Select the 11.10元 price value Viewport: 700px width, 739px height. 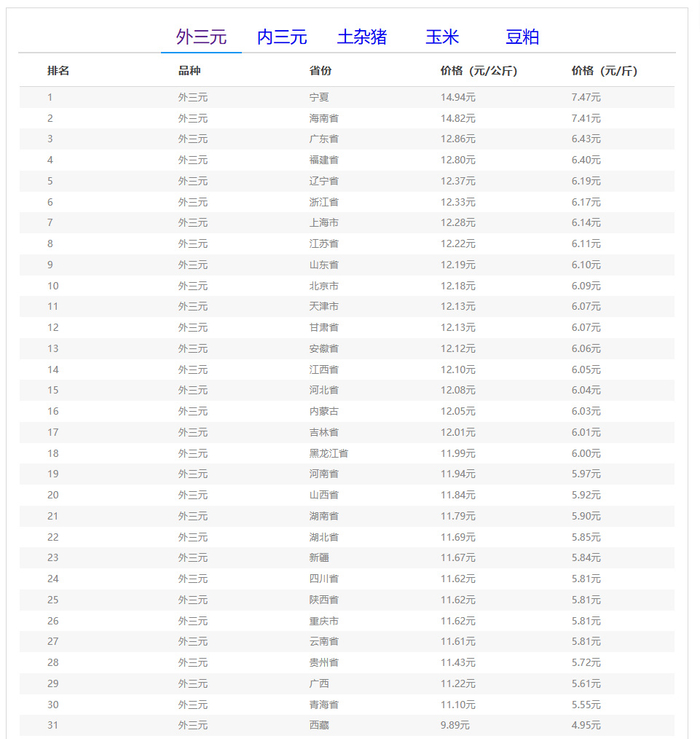(458, 705)
